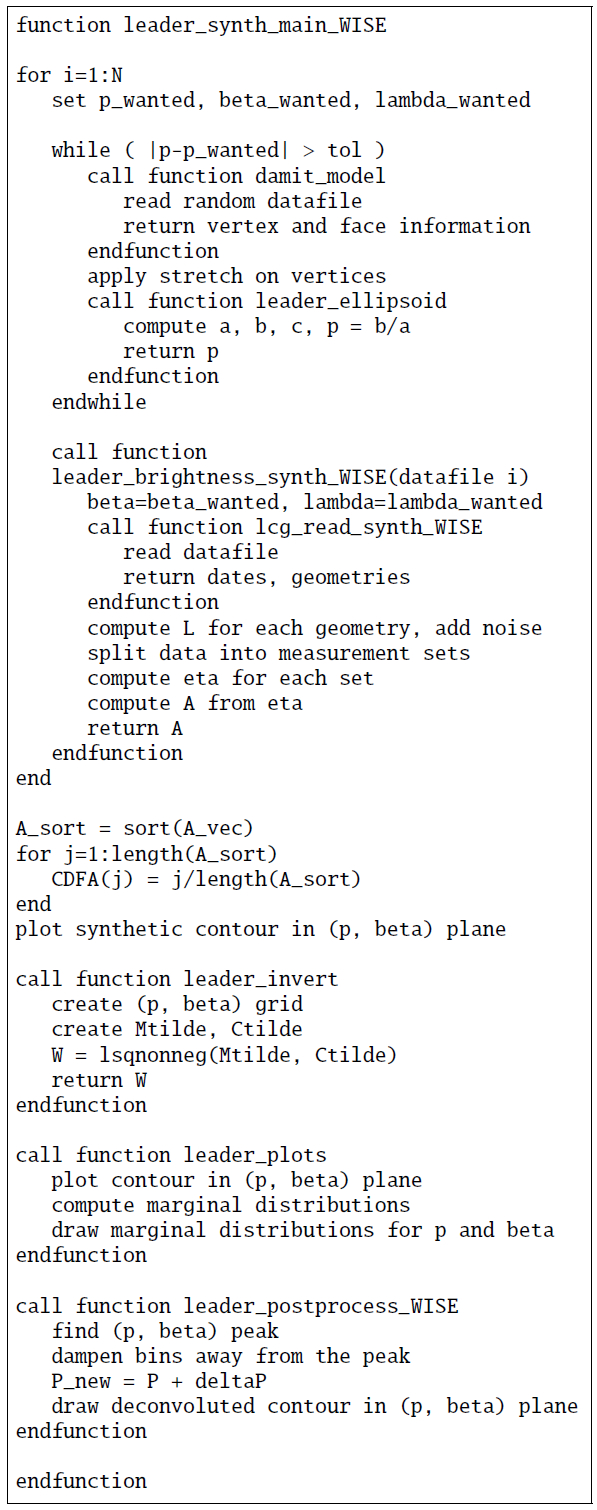Click 'compute L for each geometry, add noise'
The image size is (597, 1510).
click(x=315, y=628)
